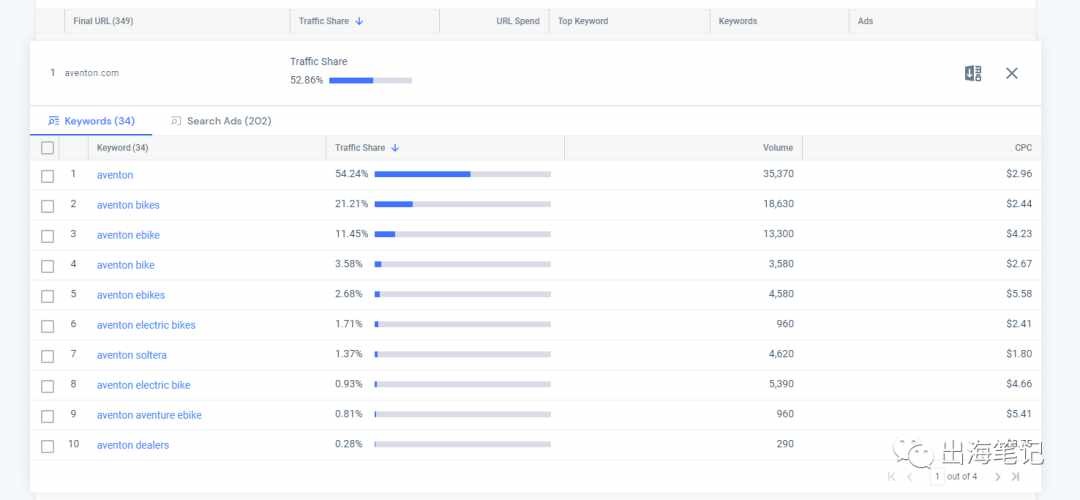
Task: Switch to Keywords (34) tab
Action: [x=91, y=121]
